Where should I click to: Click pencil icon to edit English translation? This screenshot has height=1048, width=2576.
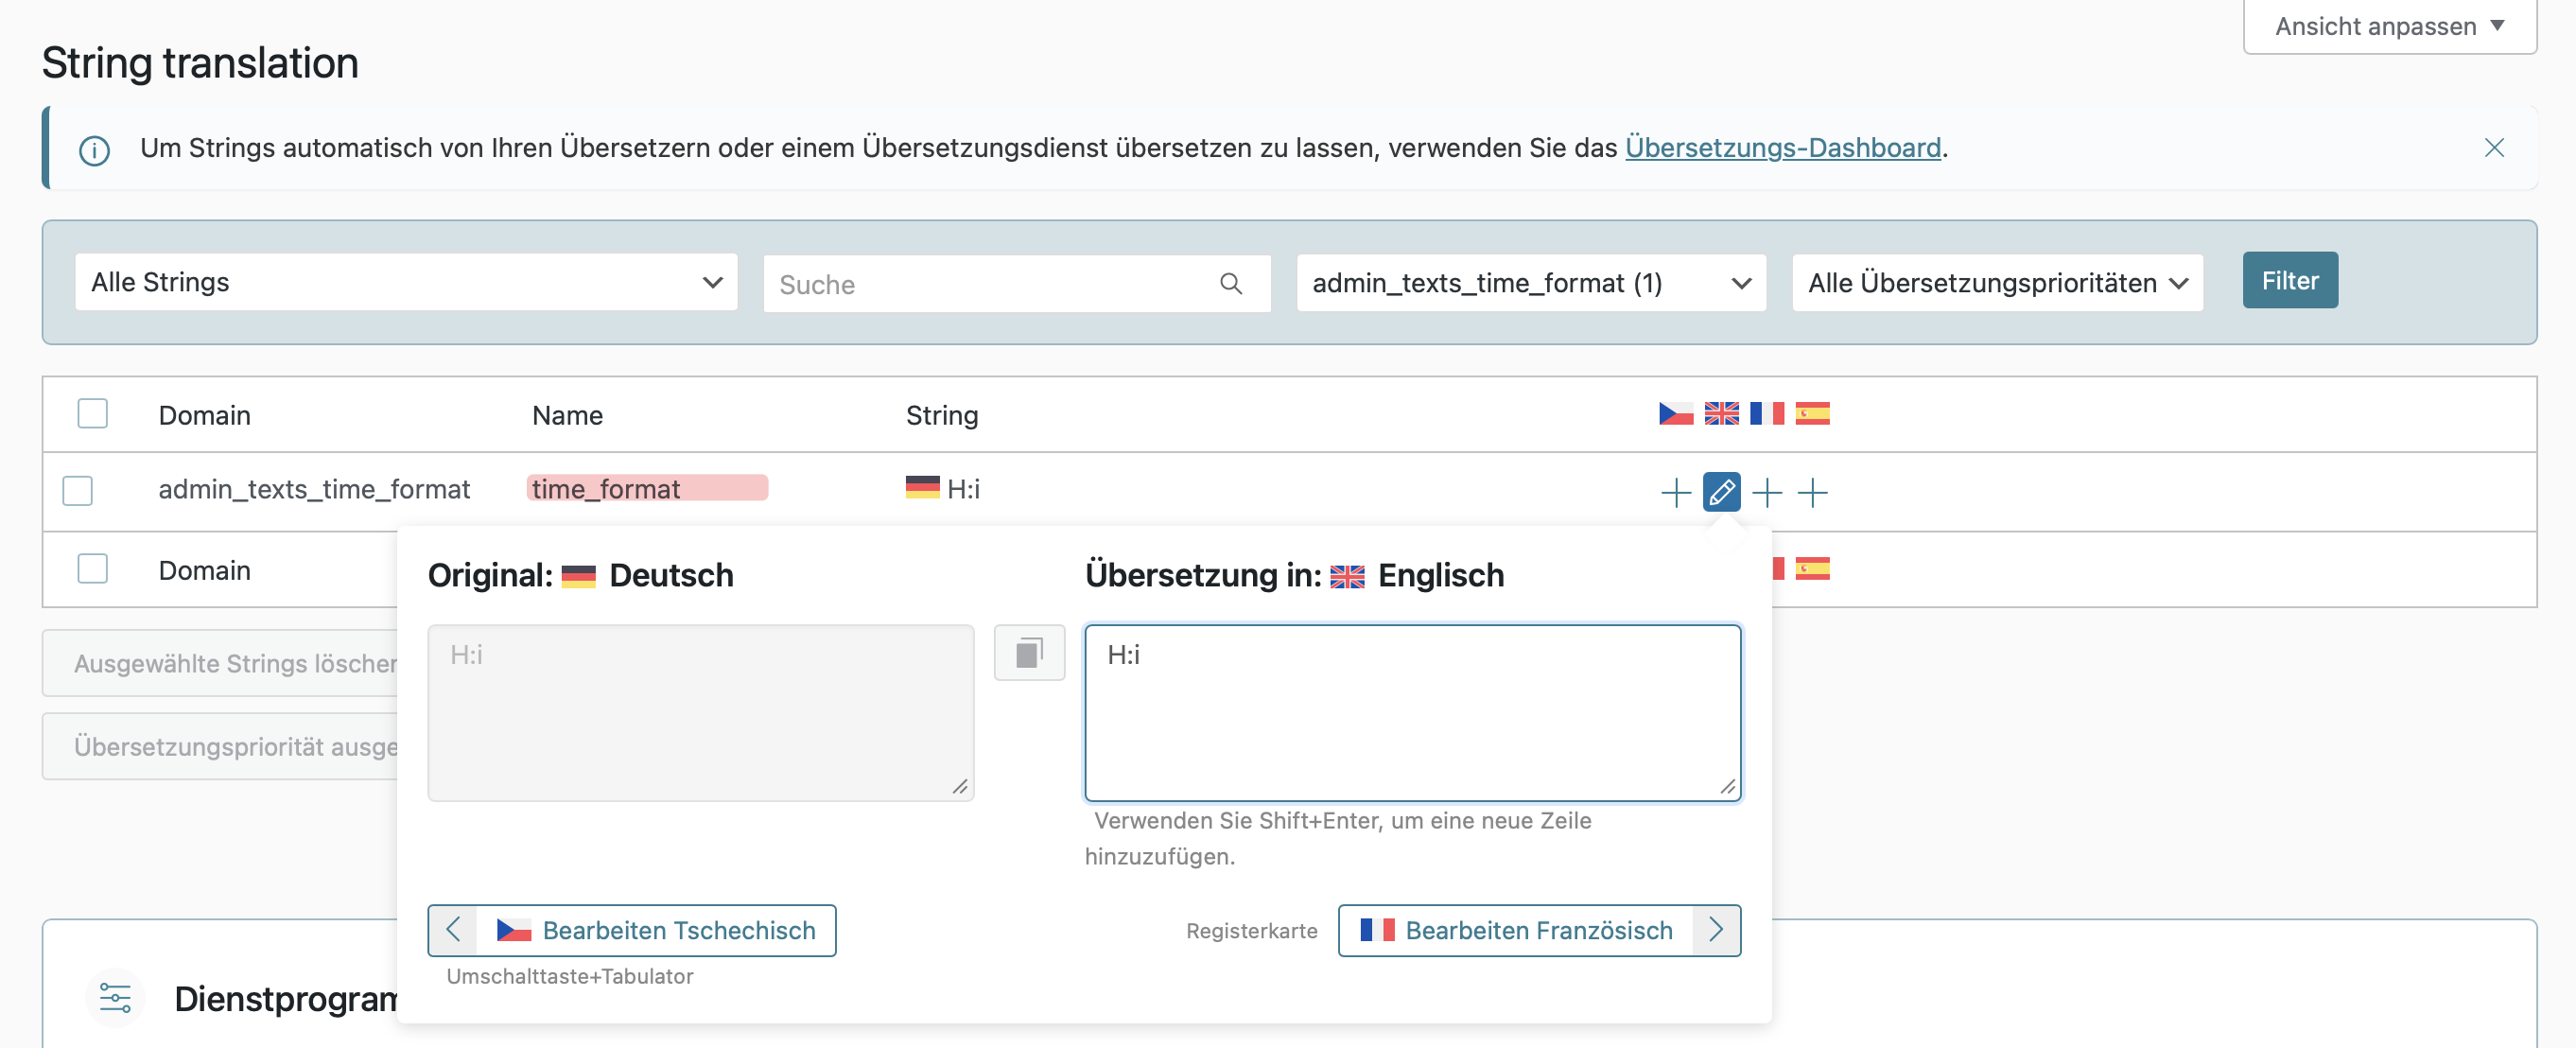point(1721,492)
